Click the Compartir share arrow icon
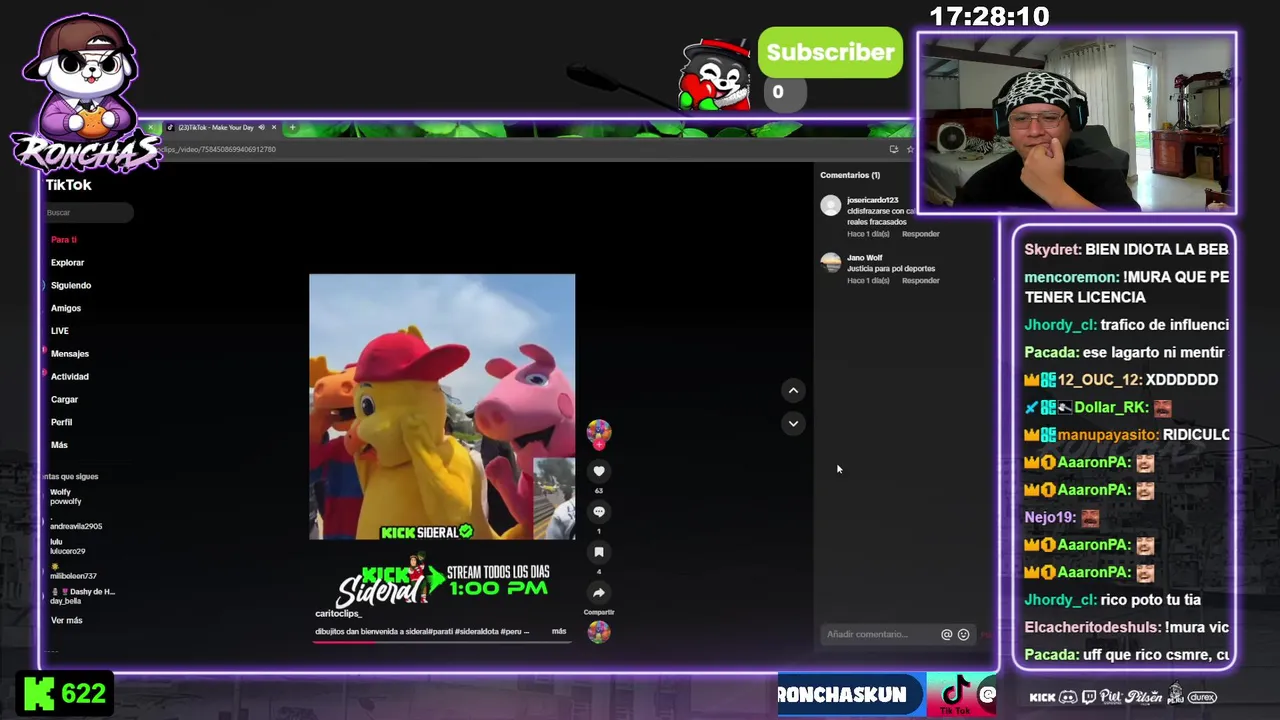 pyautogui.click(x=599, y=592)
